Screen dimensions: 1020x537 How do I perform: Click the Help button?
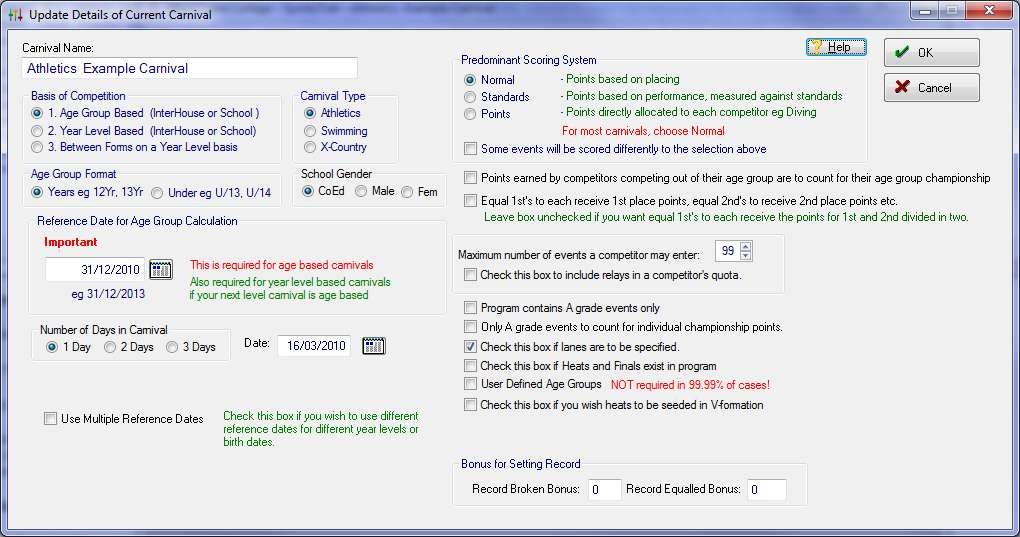coord(836,47)
